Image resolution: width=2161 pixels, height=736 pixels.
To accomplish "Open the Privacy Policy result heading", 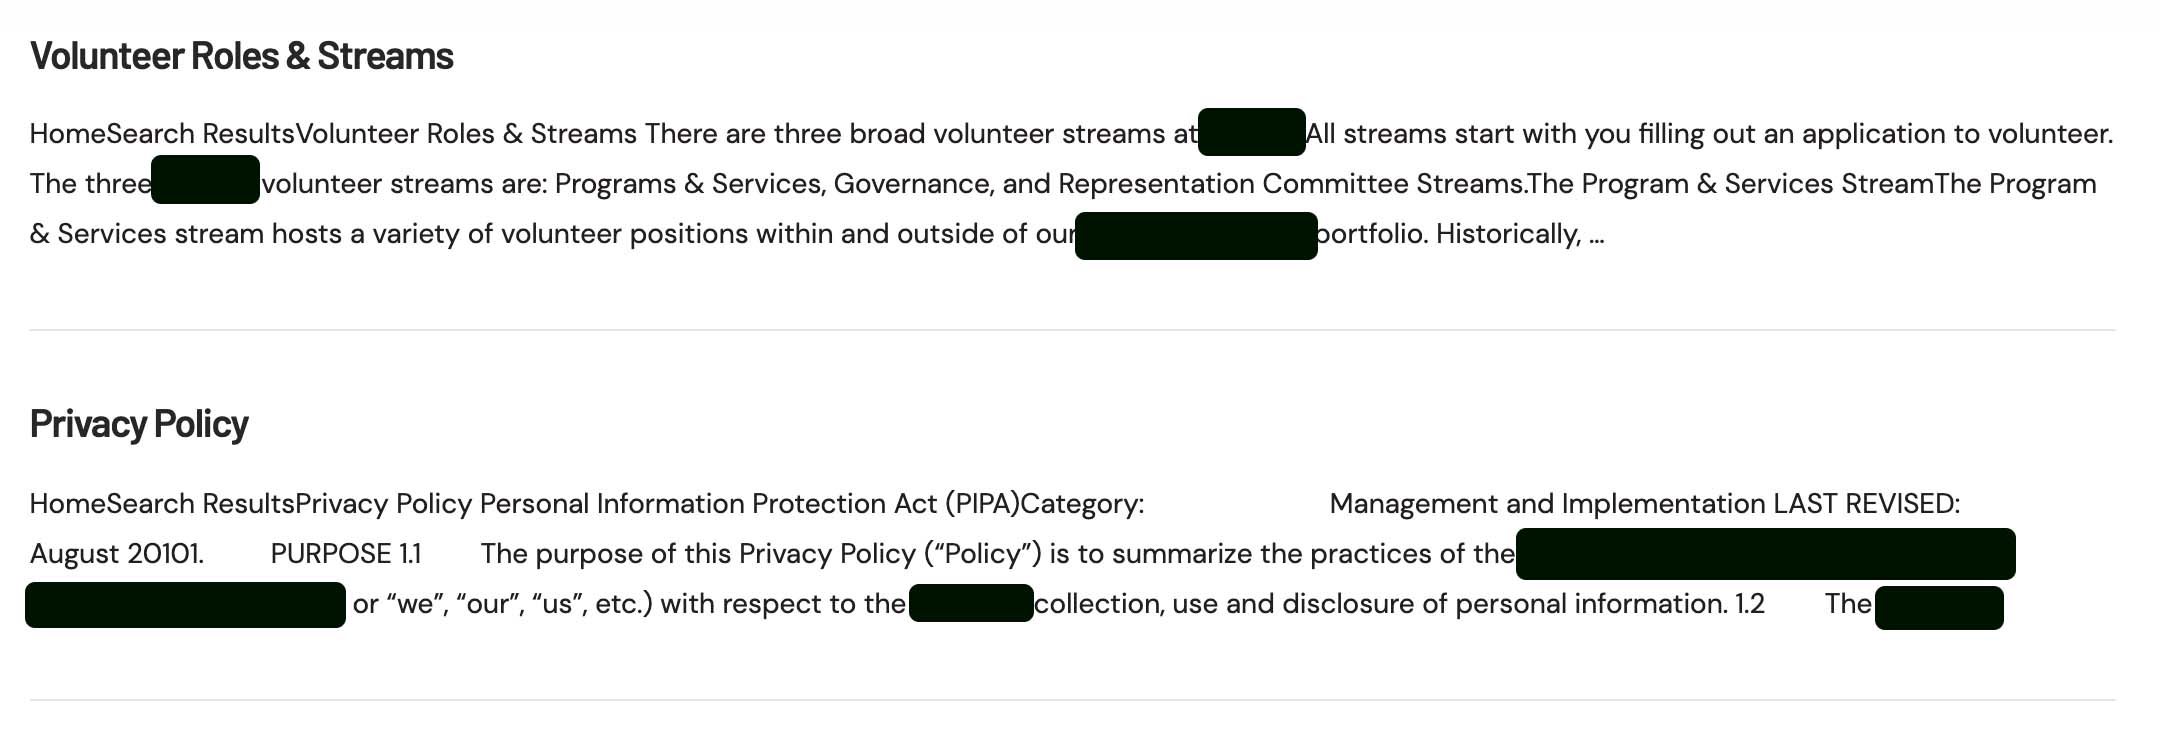I will pyautogui.click(x=139, y=424).
